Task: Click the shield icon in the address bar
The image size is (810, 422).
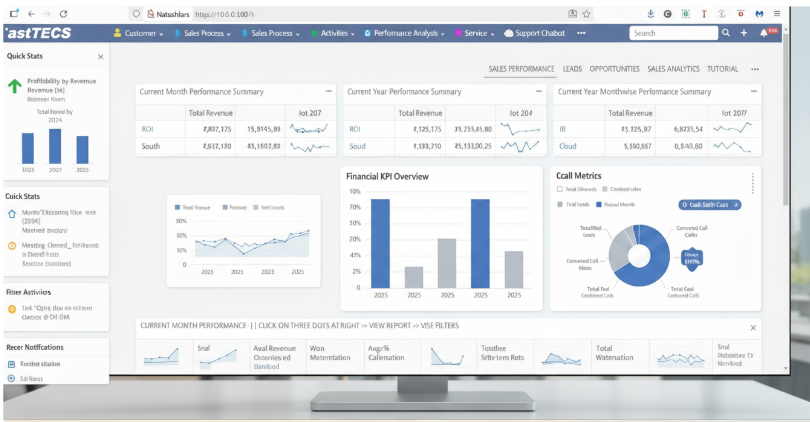Action: pyautogui.click(x=136, y=14)
